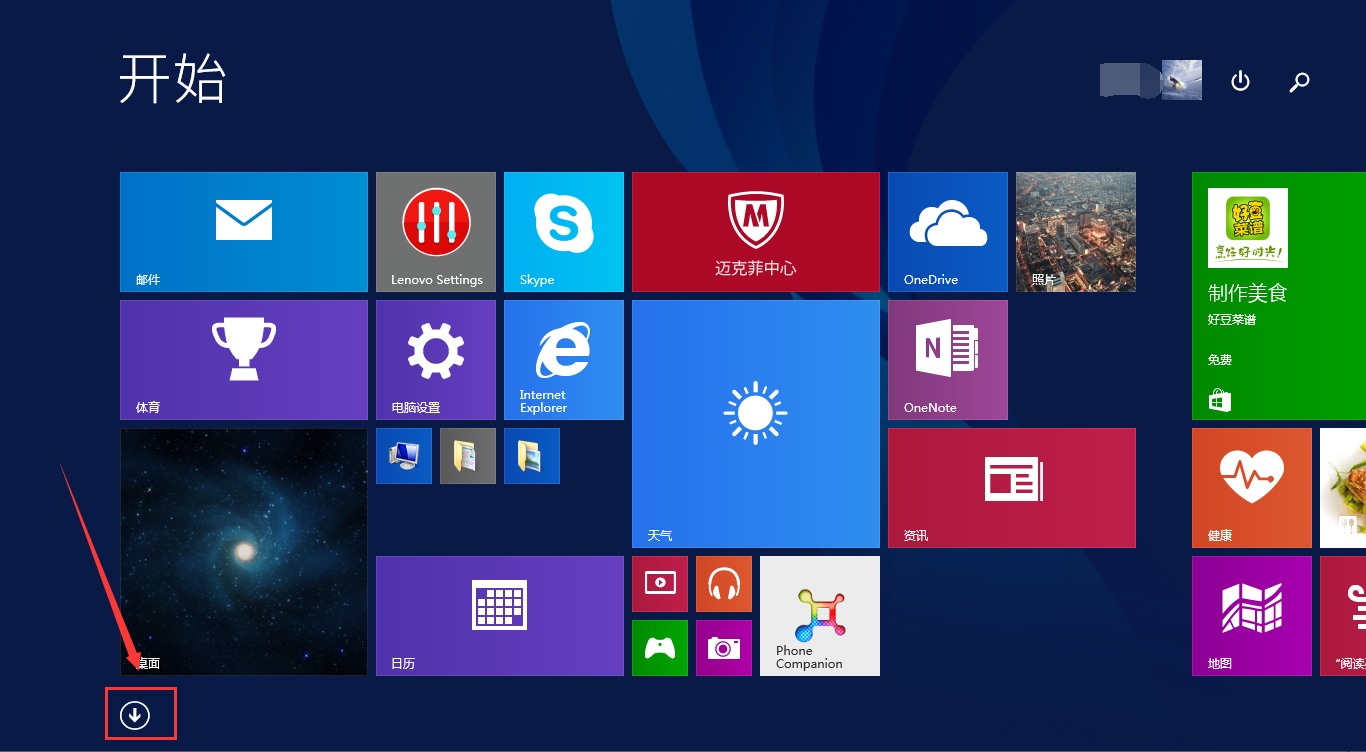Screen dimensions: 1366x752
Task: Open the 电脑设置 PC settings tile
Action: [x=436, y=360]
